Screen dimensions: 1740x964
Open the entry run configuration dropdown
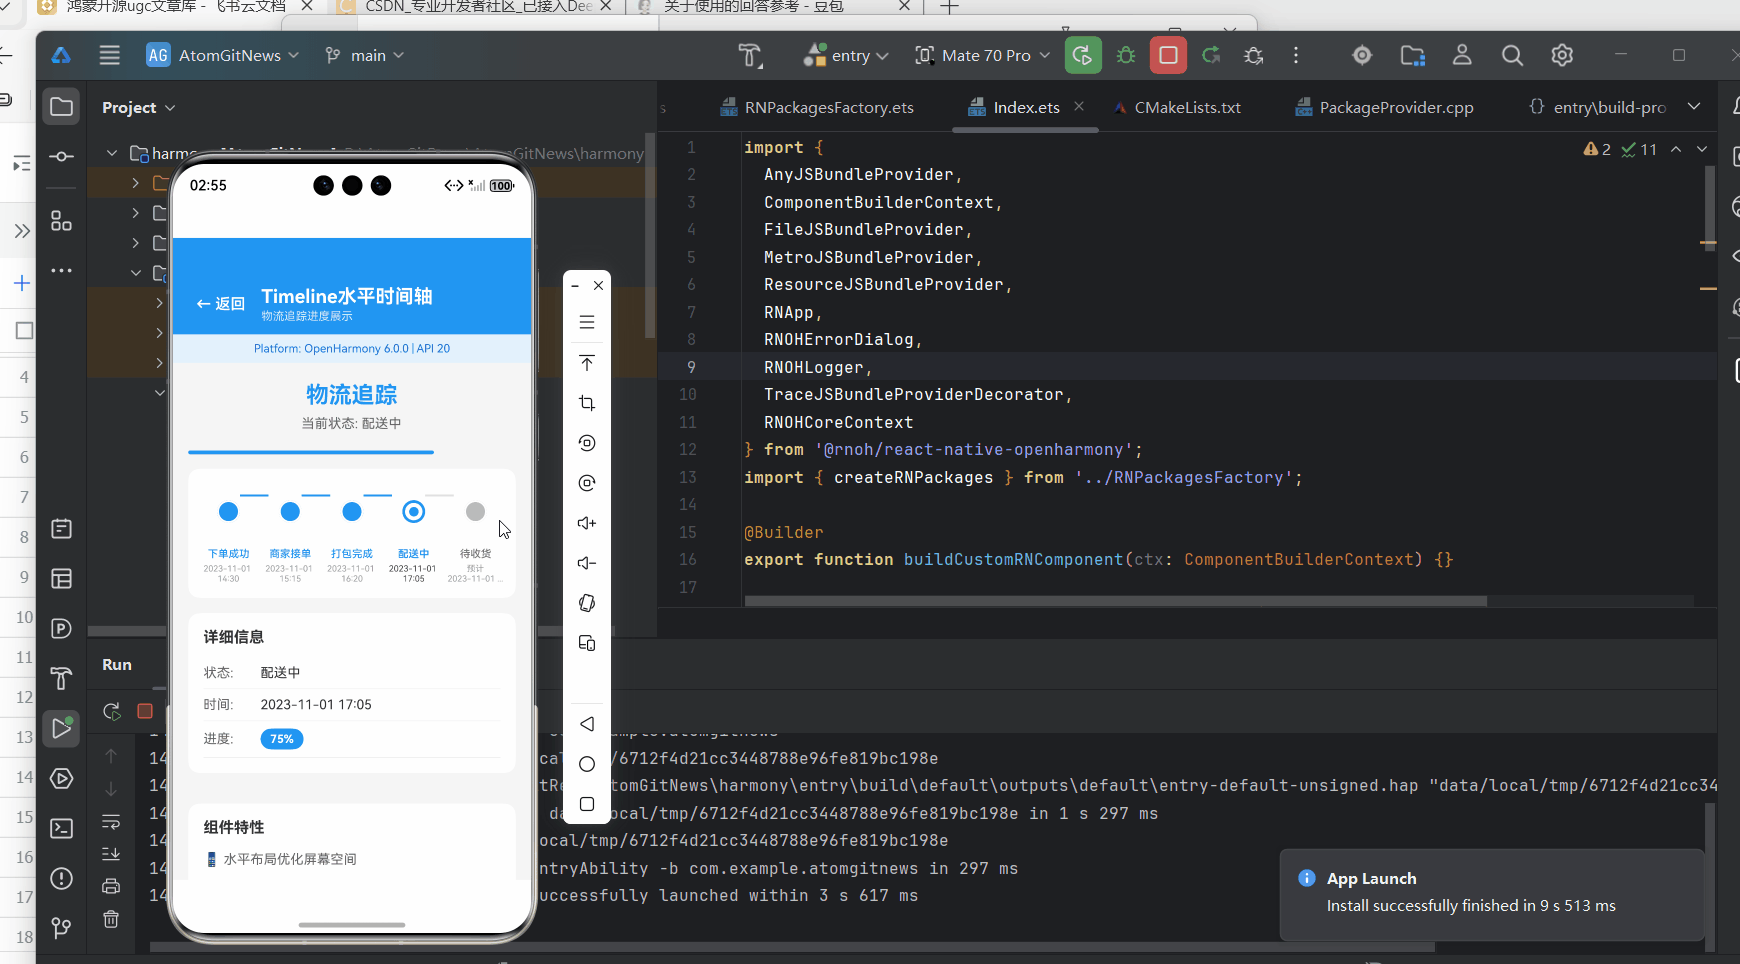coord(846,55)
